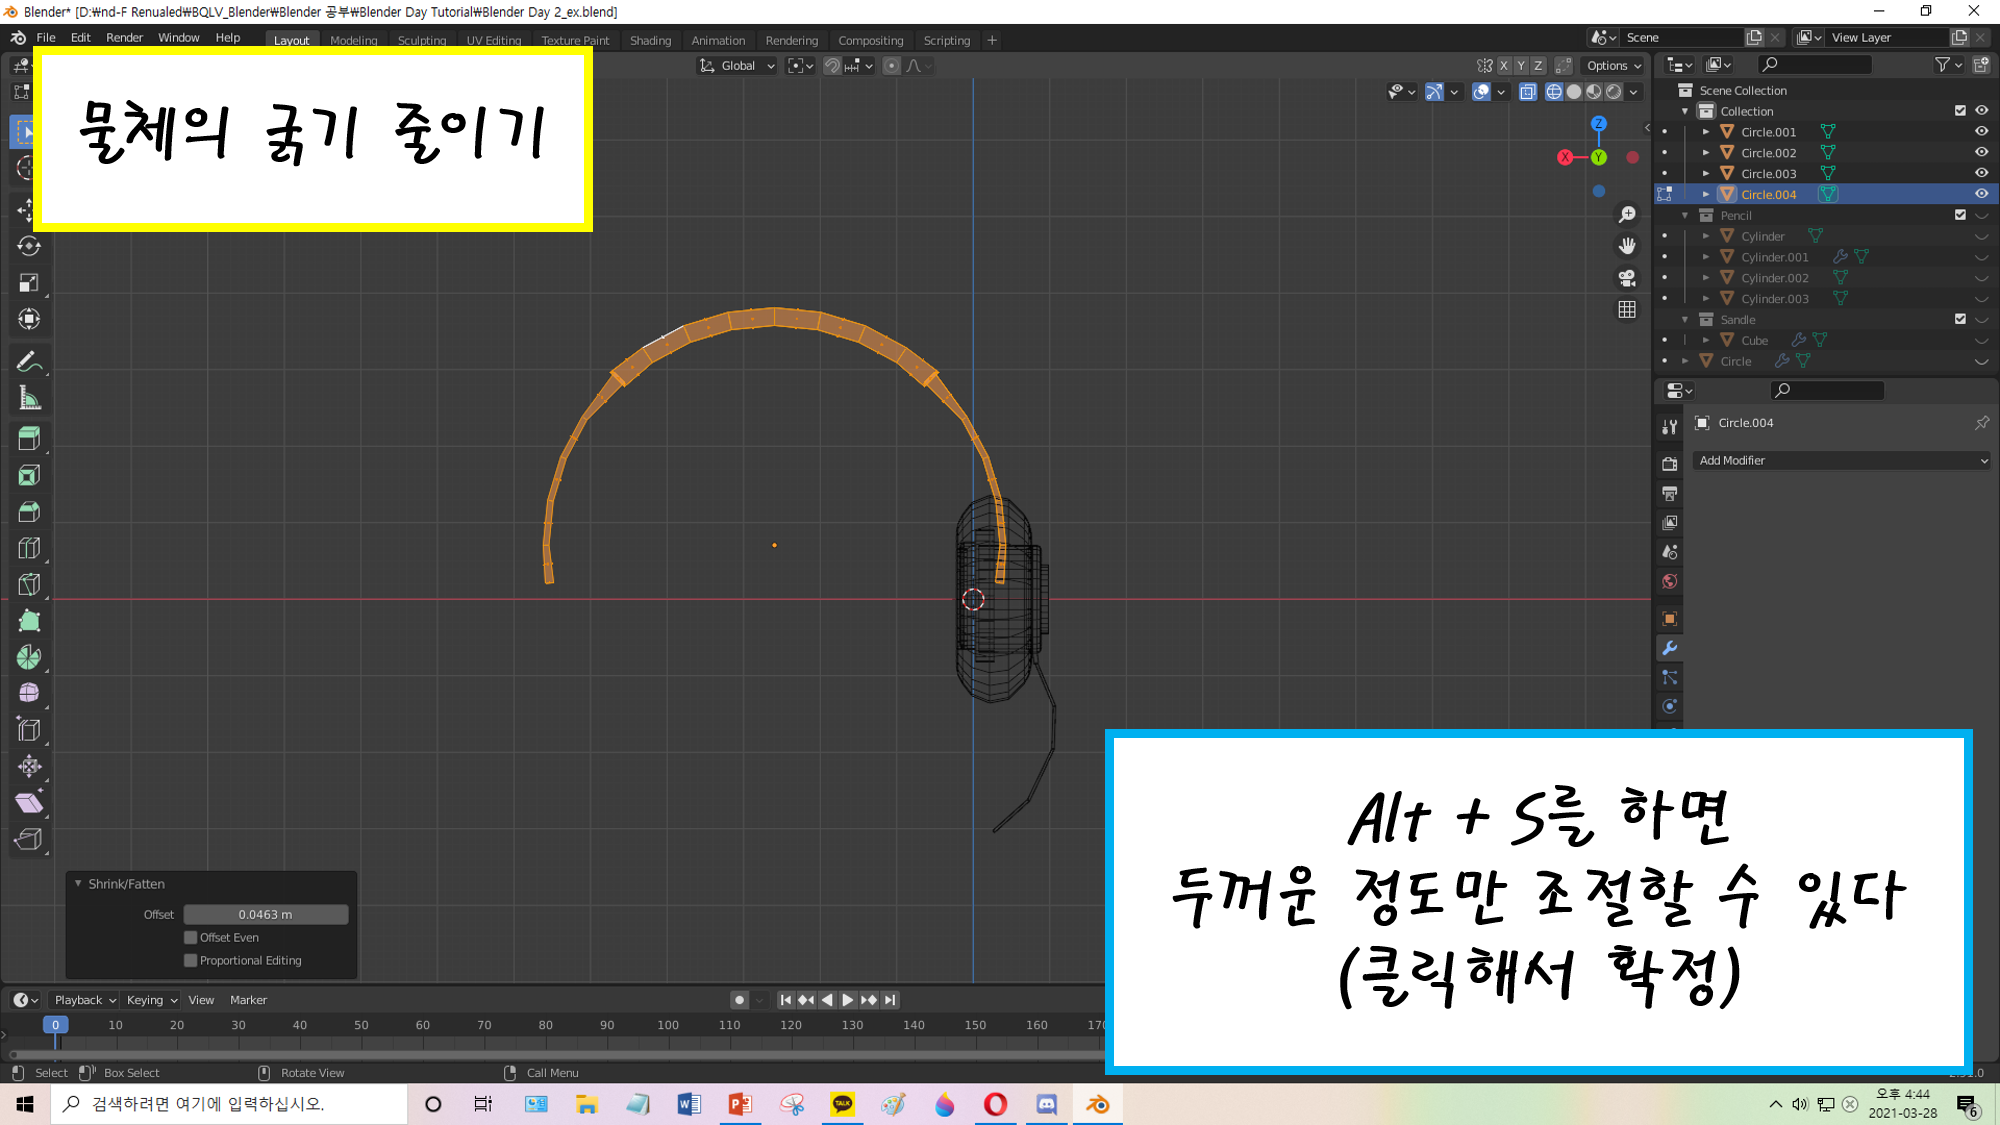Image resolution: width=2000 pixels, height=1125 pixels.
Task: Hide Circle.002 with eye icon
Action: (1981, 153)
